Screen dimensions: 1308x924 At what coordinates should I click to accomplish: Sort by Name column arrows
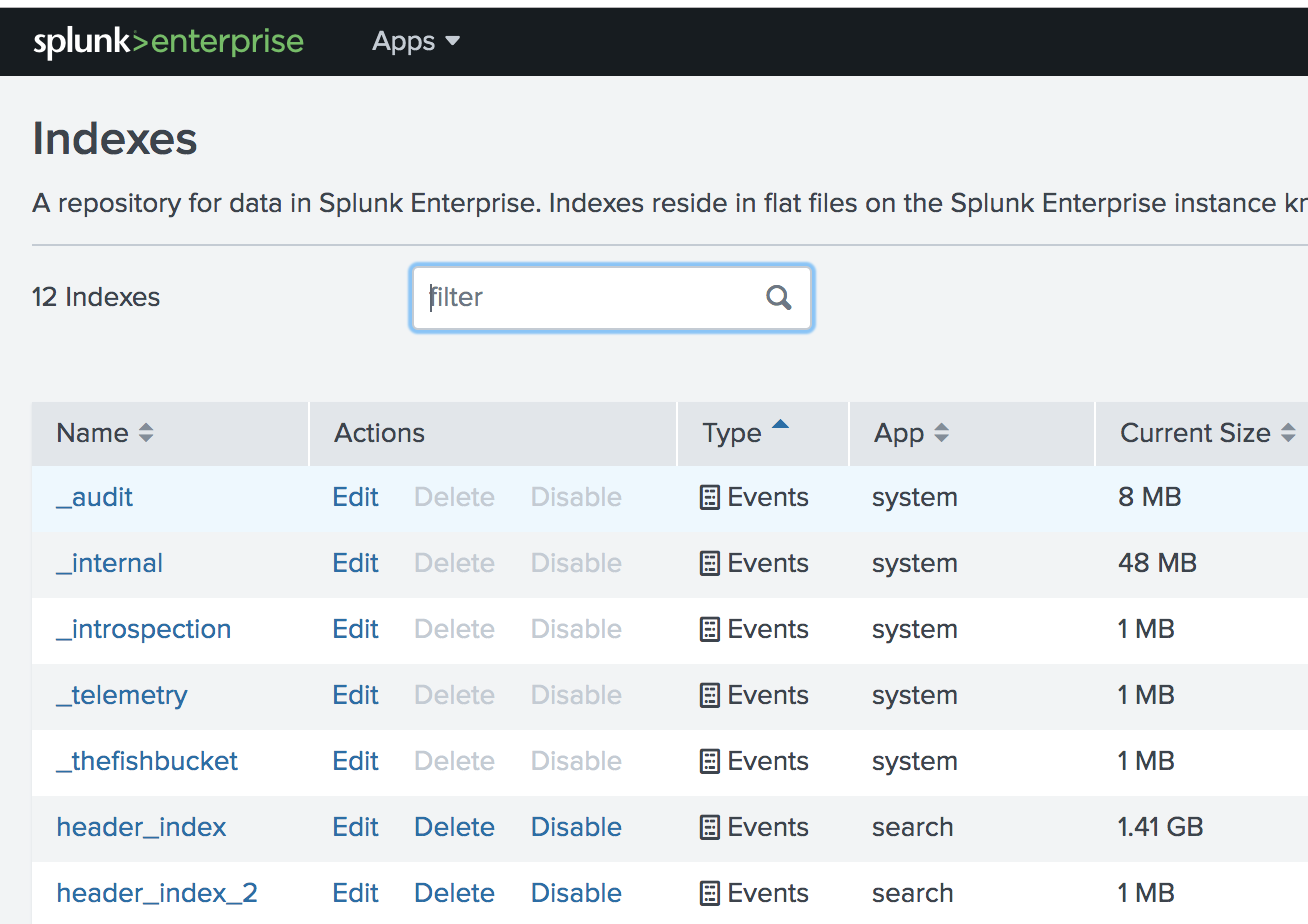[146, 433]
